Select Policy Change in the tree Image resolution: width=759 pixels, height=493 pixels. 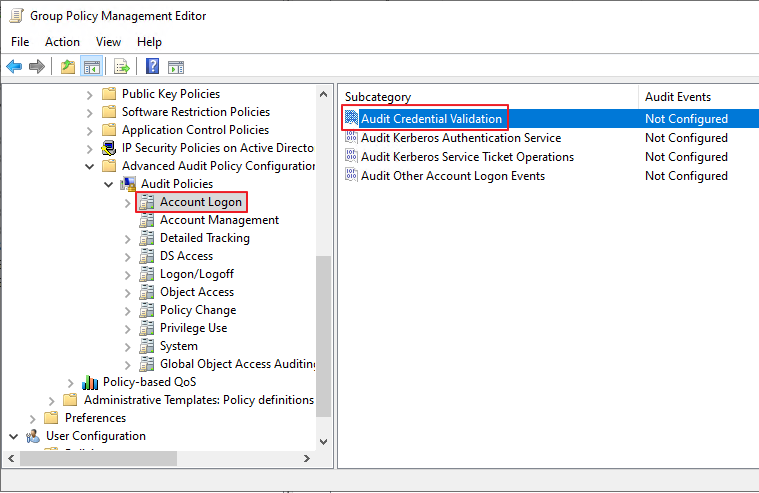click(x=198, y=310)
